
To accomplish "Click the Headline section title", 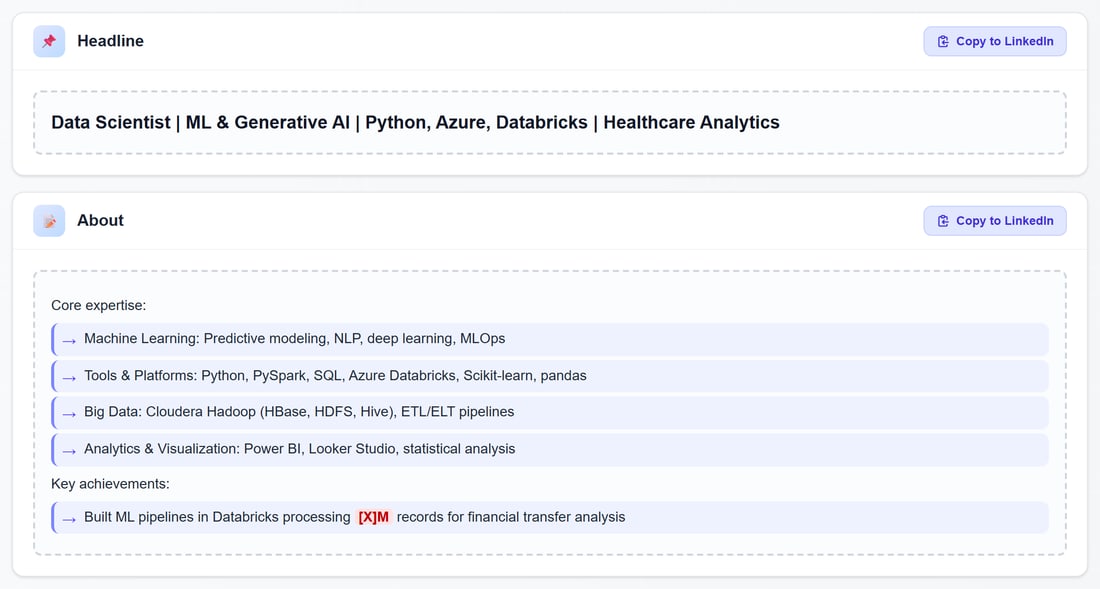I will pos(110,41).
